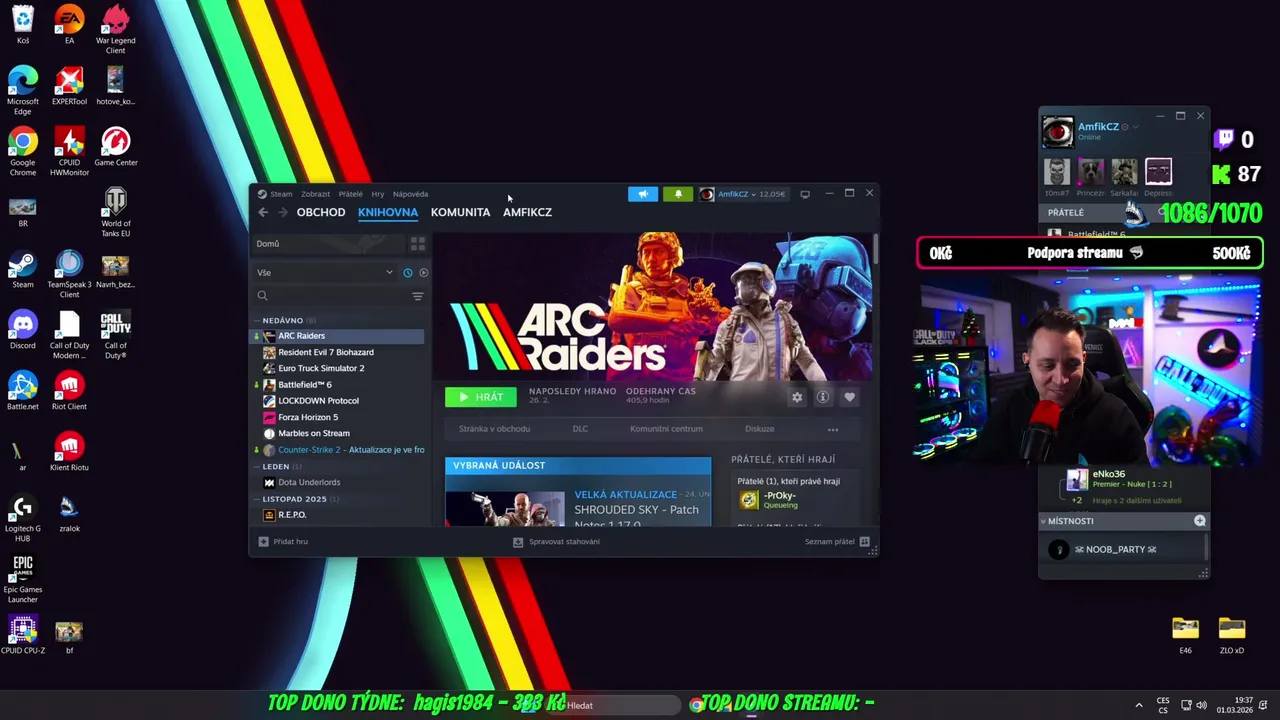
Task: Open more links ellipsis in game bar
Action: point(833,429)
